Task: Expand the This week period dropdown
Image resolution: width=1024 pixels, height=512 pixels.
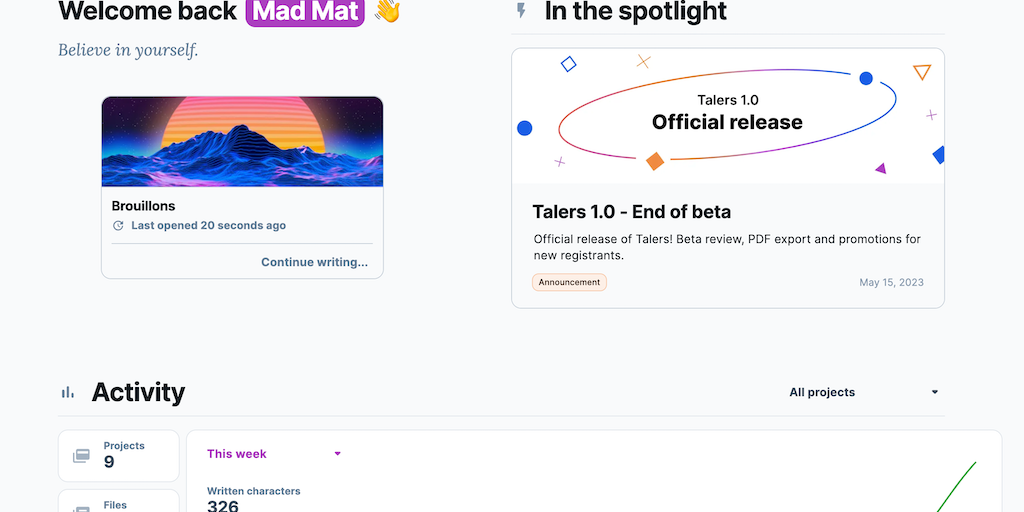Action: 273,454
